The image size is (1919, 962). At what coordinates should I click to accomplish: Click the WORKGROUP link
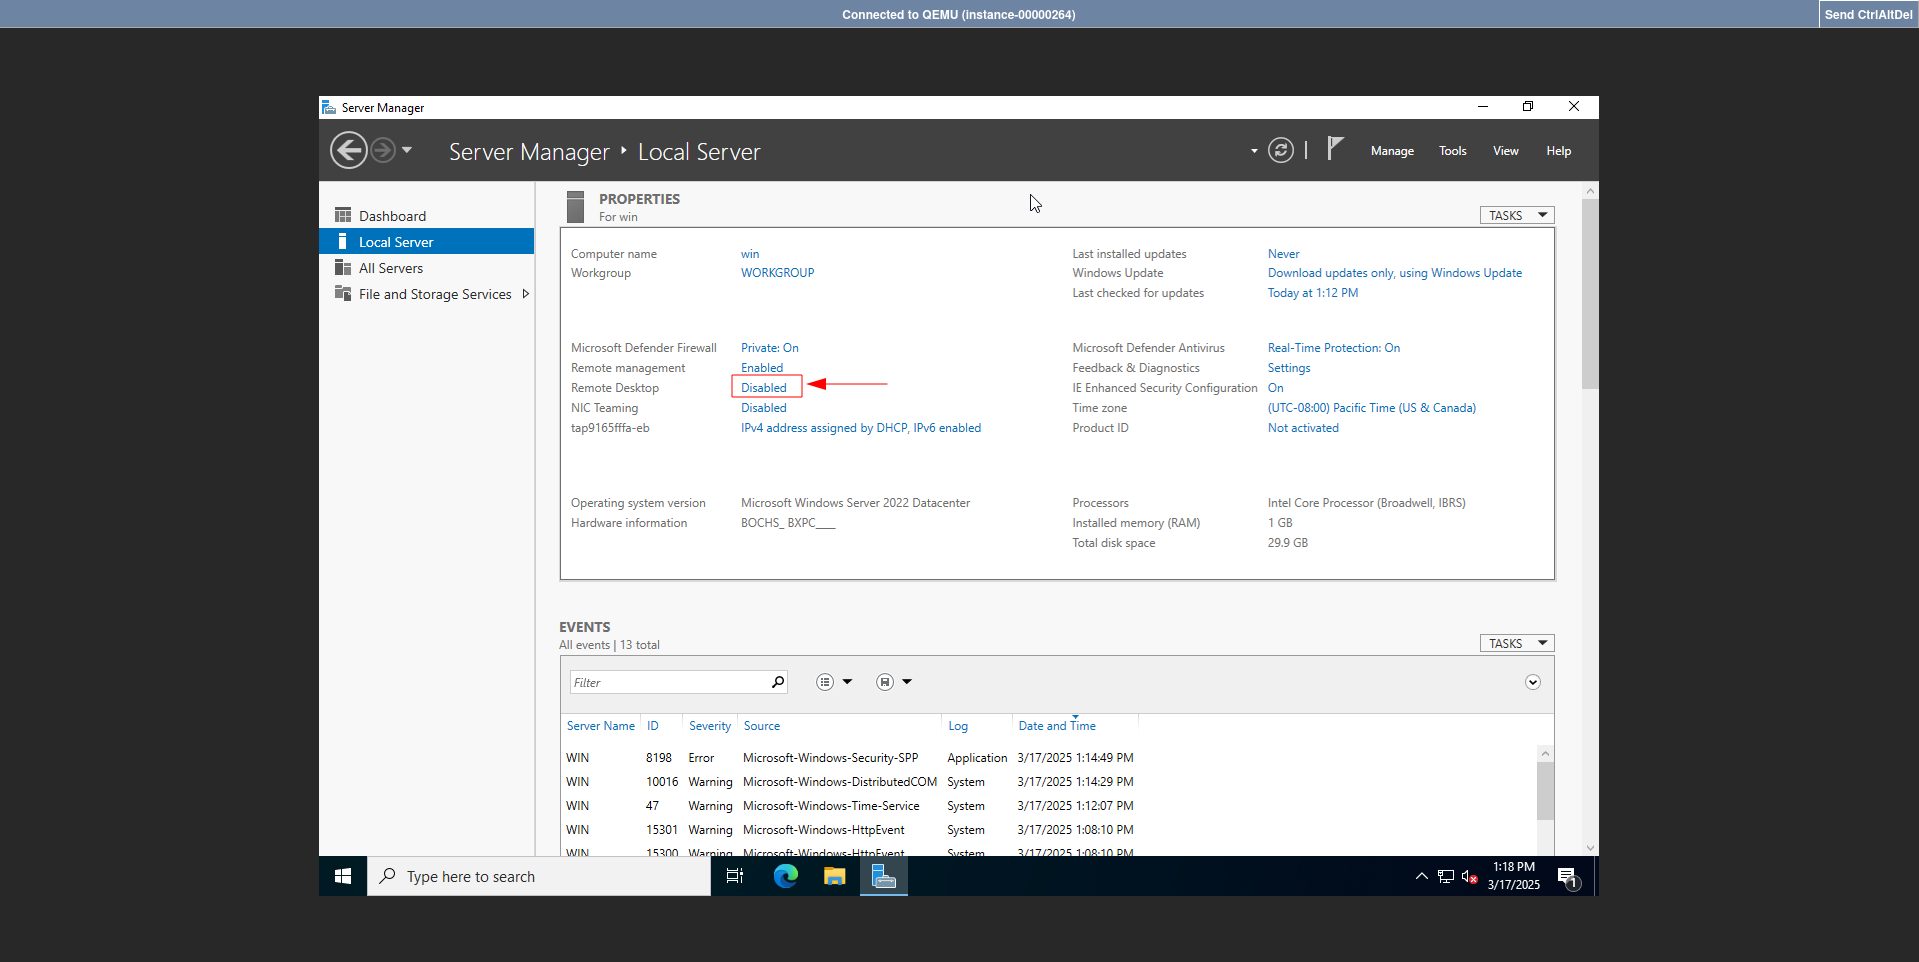(777, 273)
